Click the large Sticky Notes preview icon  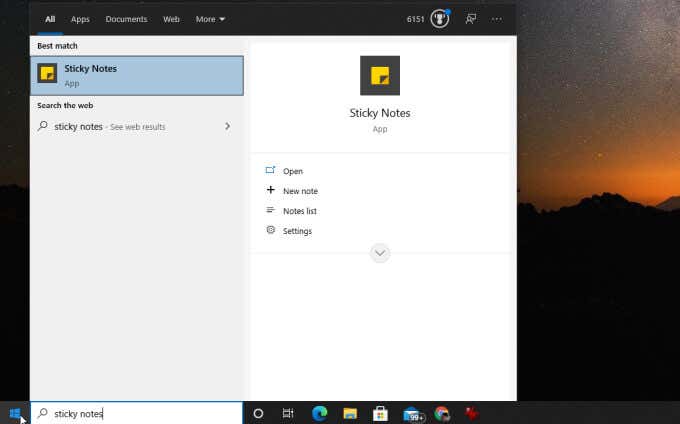[380, 75]
